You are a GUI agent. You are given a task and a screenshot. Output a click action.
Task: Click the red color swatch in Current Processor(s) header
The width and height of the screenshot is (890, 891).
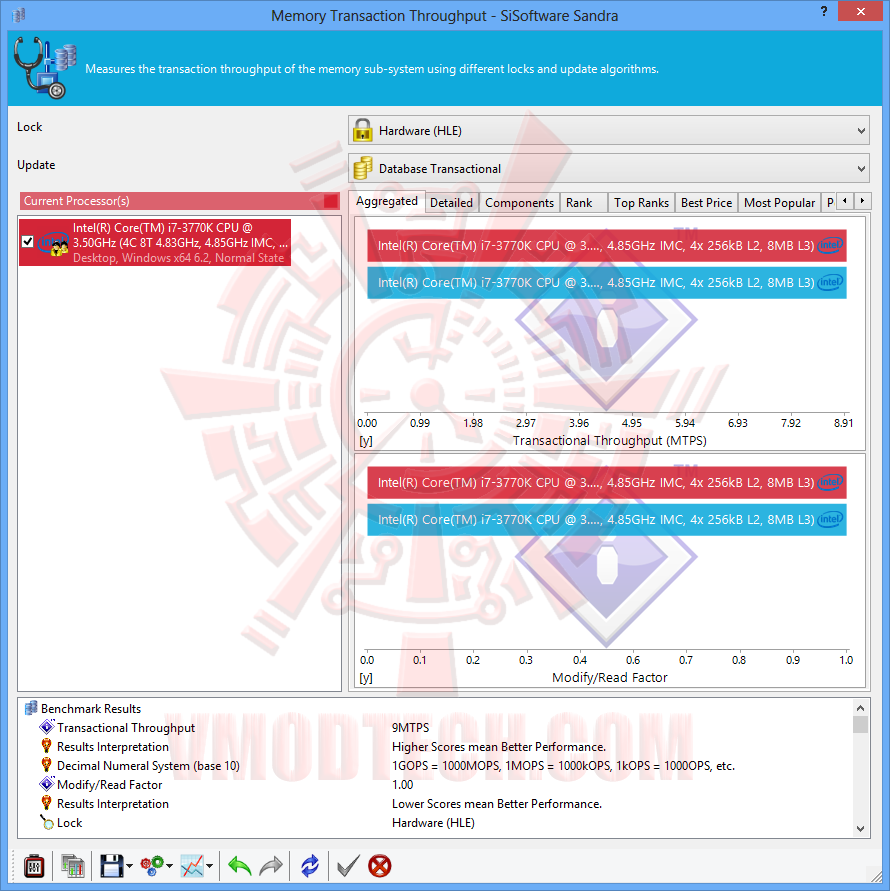pyautogui.click(x=331, y=201)
